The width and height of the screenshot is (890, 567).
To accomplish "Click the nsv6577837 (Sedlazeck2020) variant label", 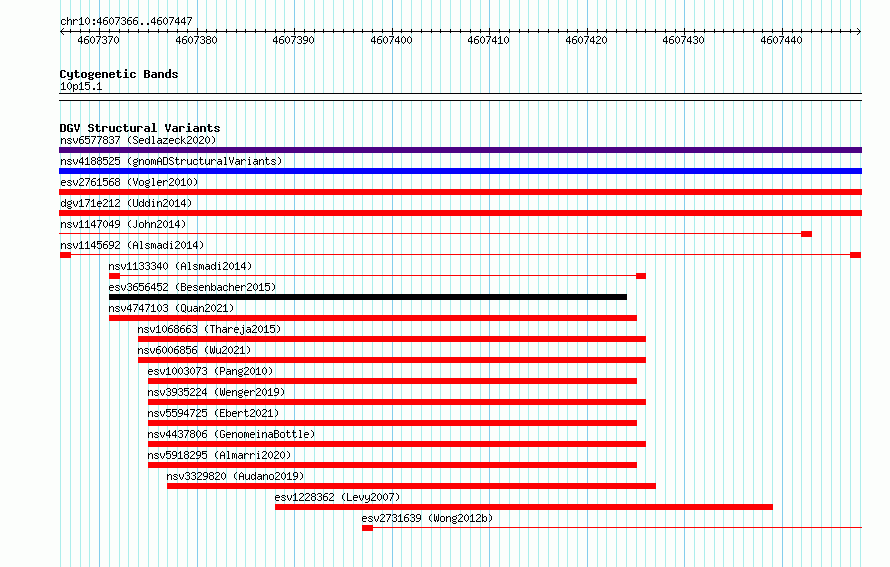I will [138, 140].
